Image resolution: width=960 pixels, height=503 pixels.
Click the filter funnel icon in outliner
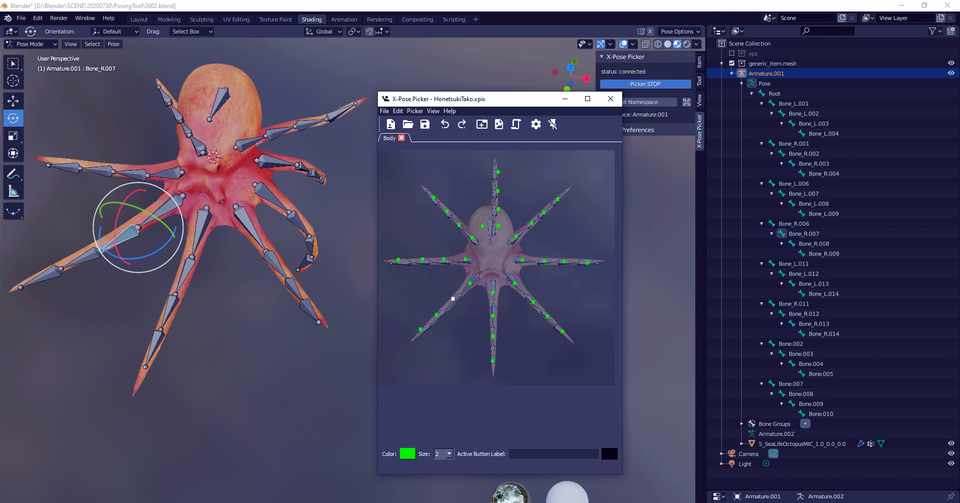click(x=932, y=31)
